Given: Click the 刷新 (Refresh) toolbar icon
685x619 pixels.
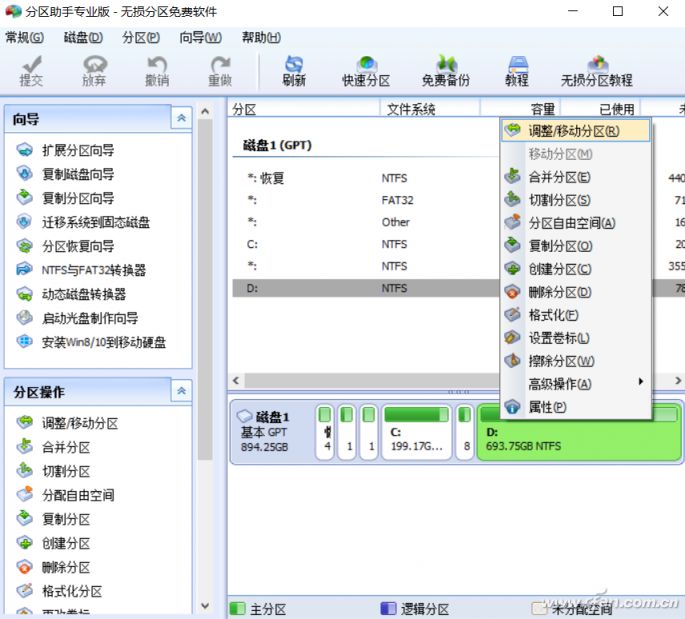Looking at the screenshot, I should point(294,71).
